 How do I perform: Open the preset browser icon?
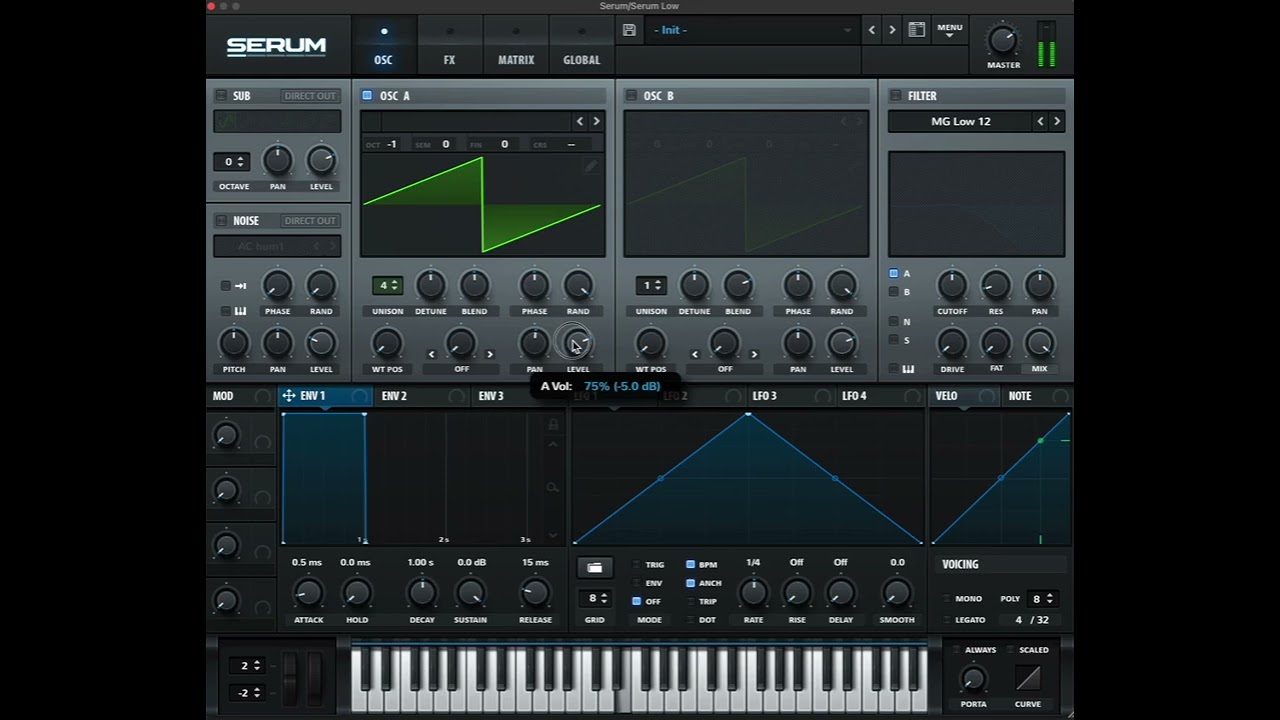tap(916, 30)
